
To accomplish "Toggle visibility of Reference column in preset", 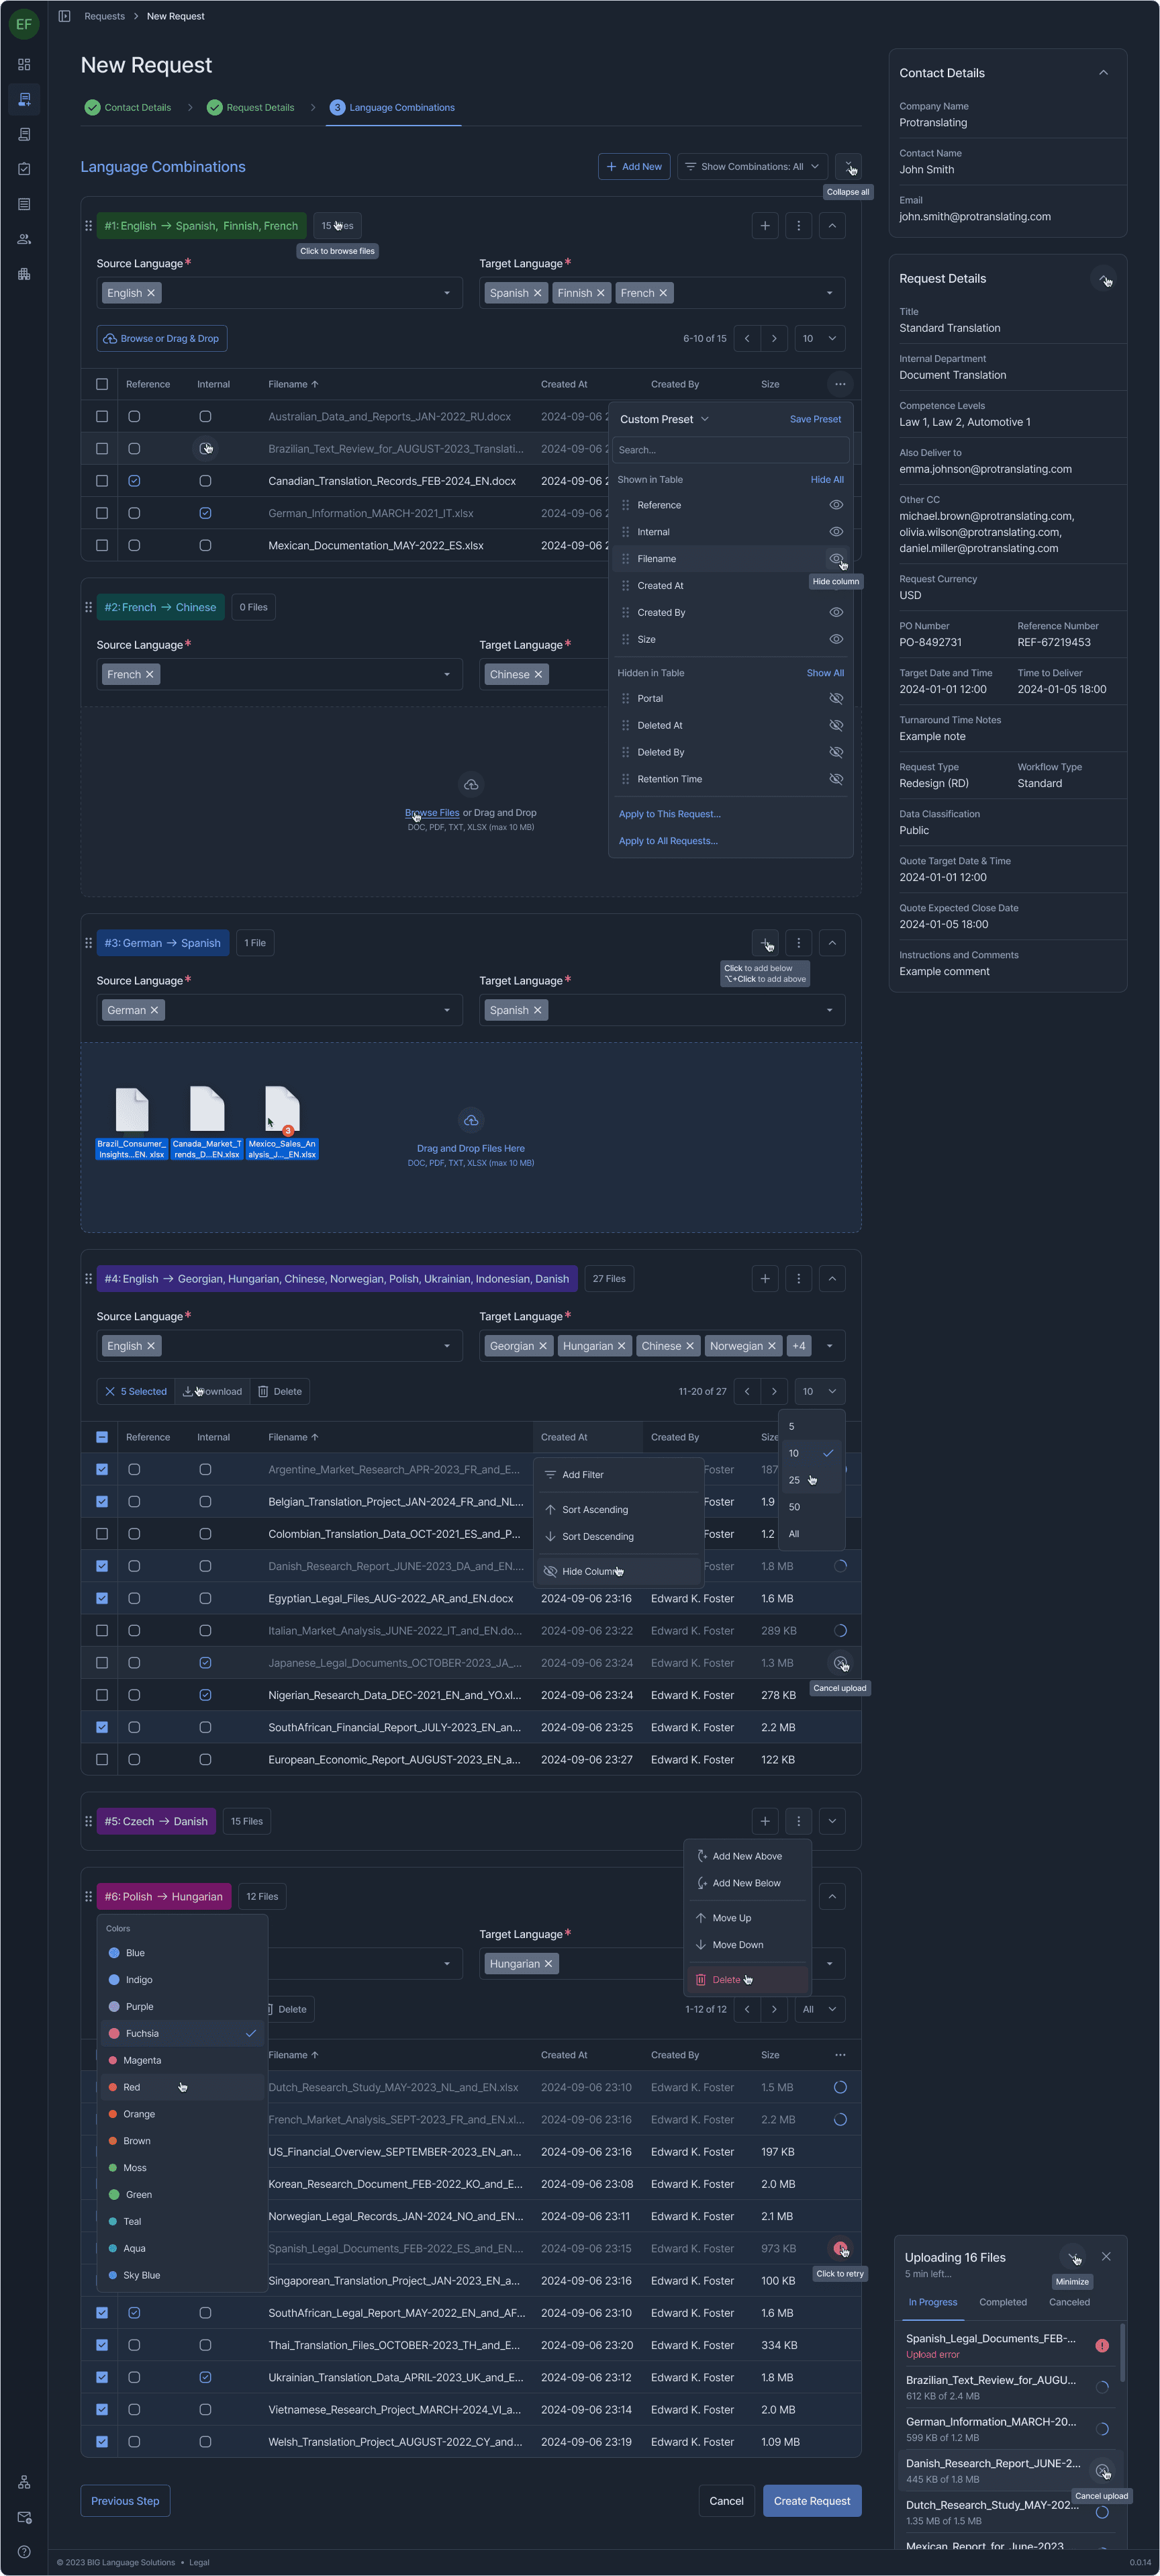I will pyautogui.click(x=836, y=505).
